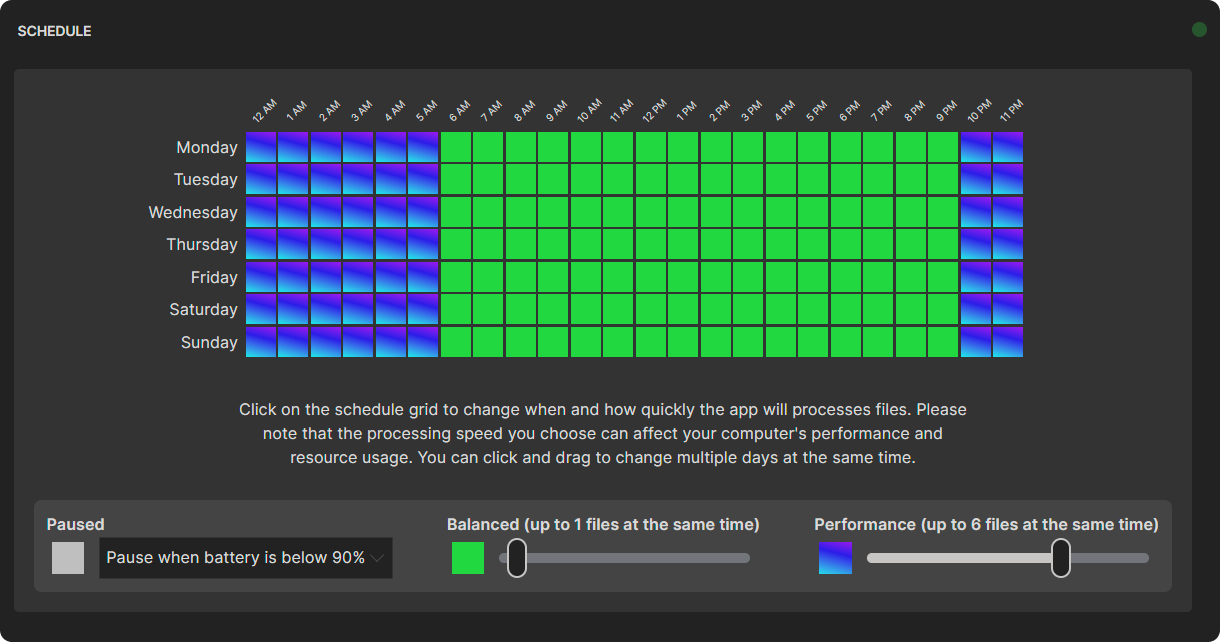The height and width of the screenshot is (642, 1220).
Task: Click the dropdown chevron next to battery option
Action: pyautogui.click(x=378, y=557)
